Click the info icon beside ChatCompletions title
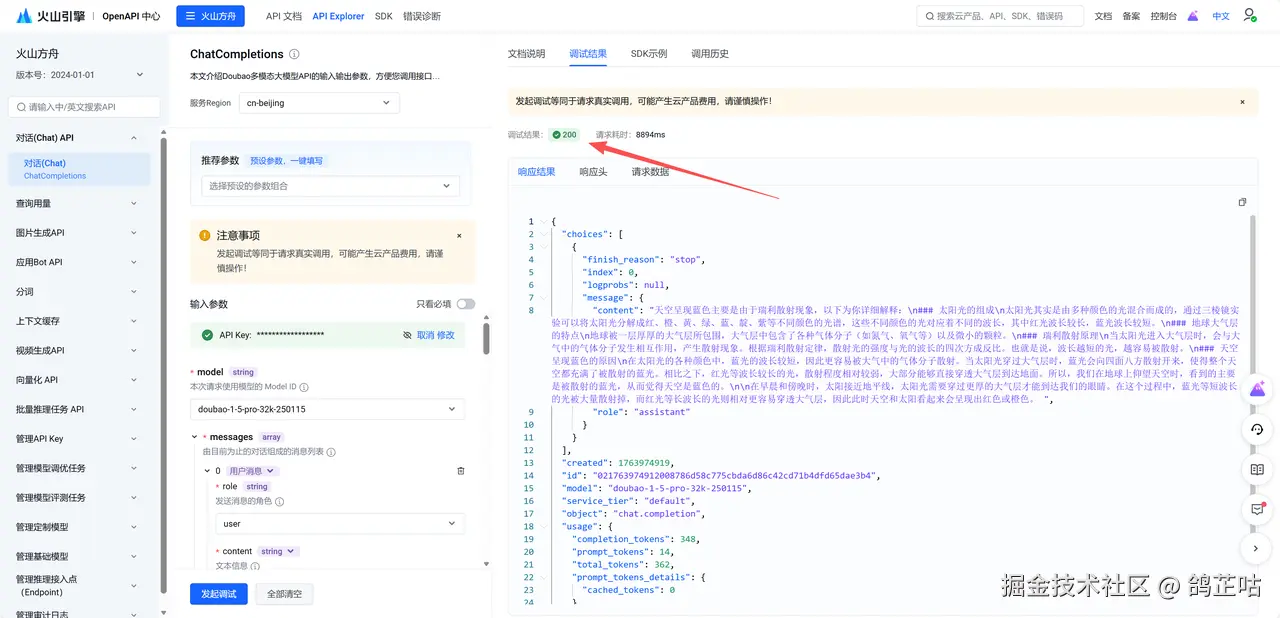The width and height of the screenshot is (1280, 618). pyautogui.click(x=294, y=54)
